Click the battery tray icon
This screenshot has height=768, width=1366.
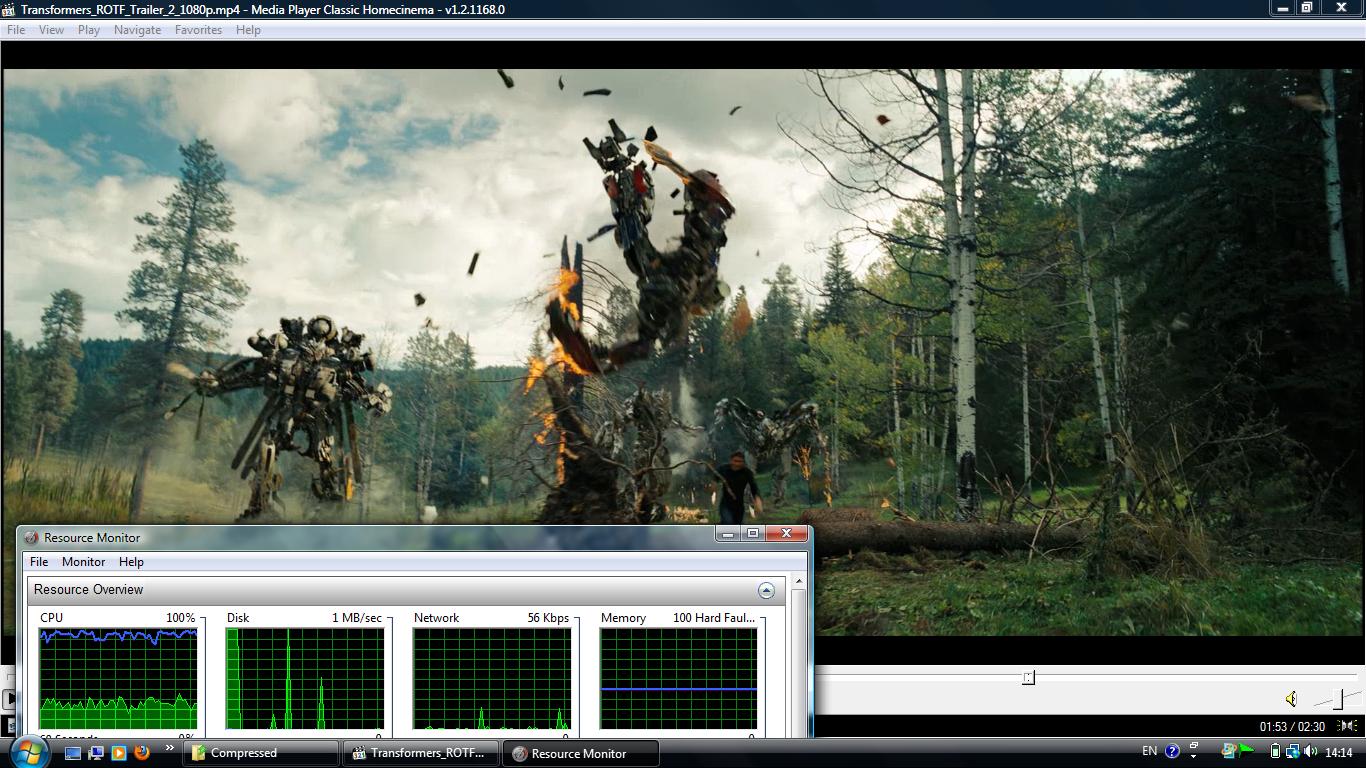click(x=1275, y=752)
